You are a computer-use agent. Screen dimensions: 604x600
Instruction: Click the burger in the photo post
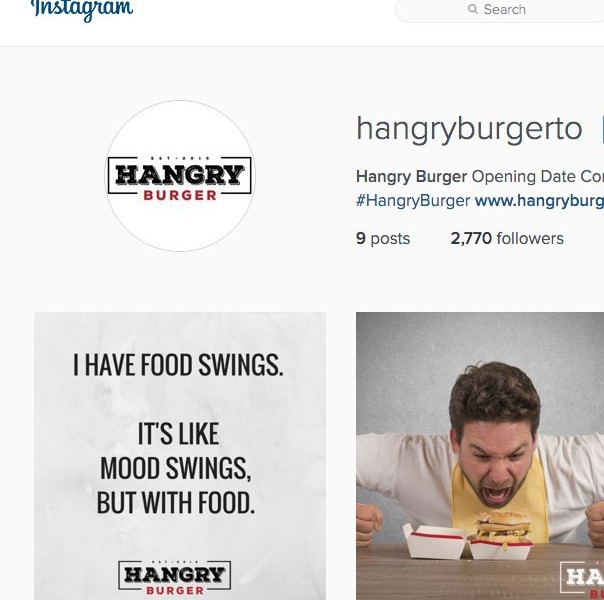(503, 528)
